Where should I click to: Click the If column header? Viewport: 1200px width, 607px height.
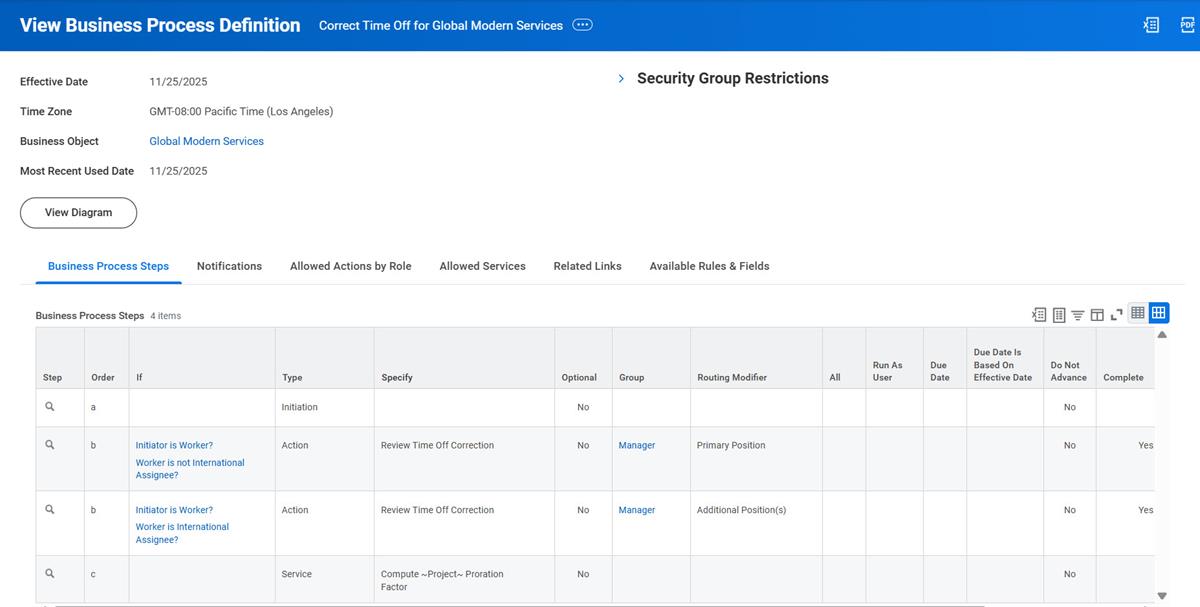point(202,358)
